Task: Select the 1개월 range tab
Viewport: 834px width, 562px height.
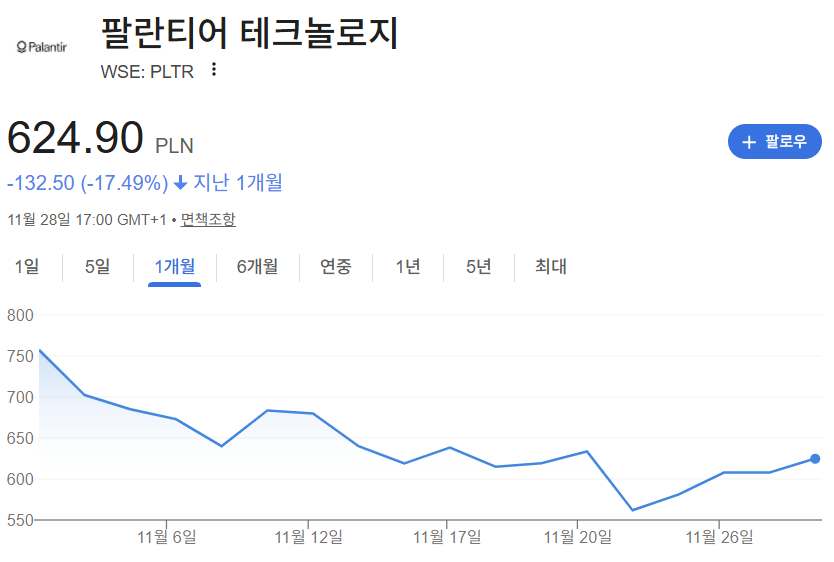Action: click(174, 266)
